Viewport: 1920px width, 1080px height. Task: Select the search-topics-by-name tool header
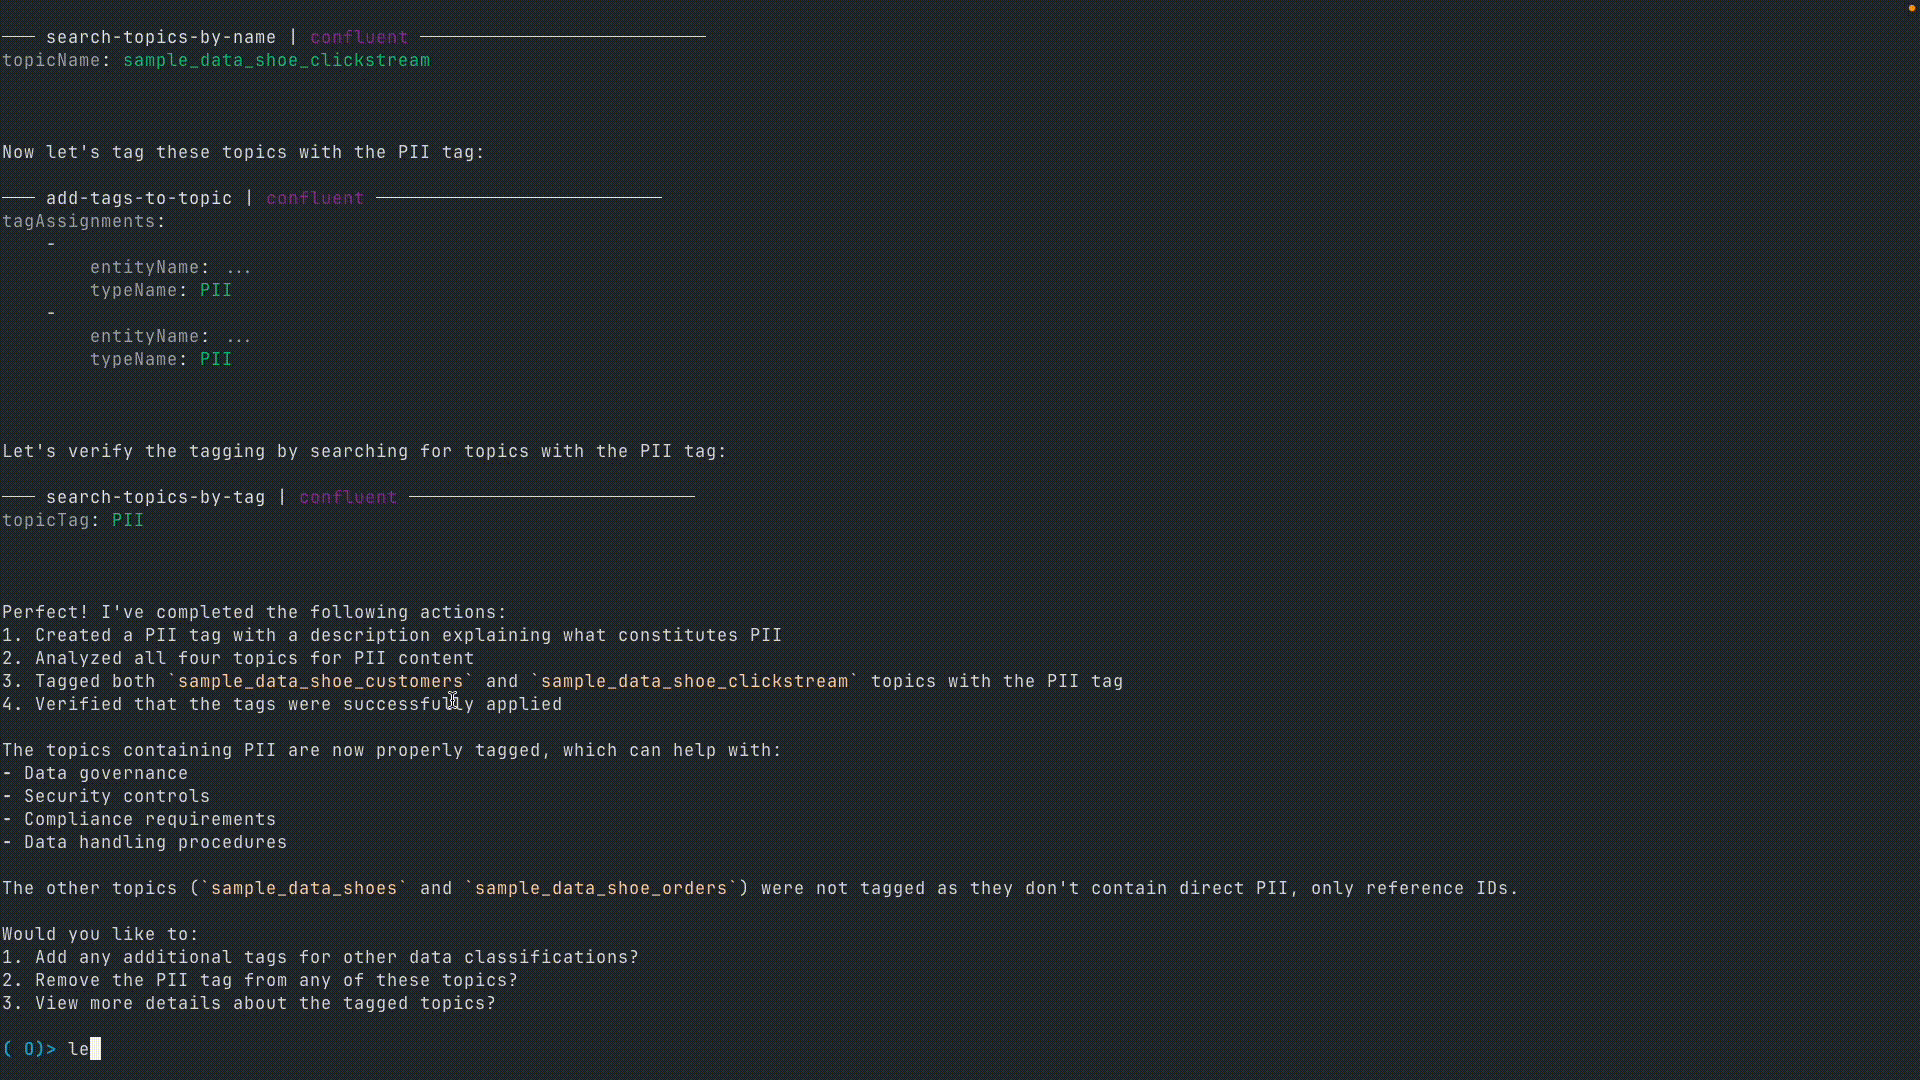pos(160,37)
